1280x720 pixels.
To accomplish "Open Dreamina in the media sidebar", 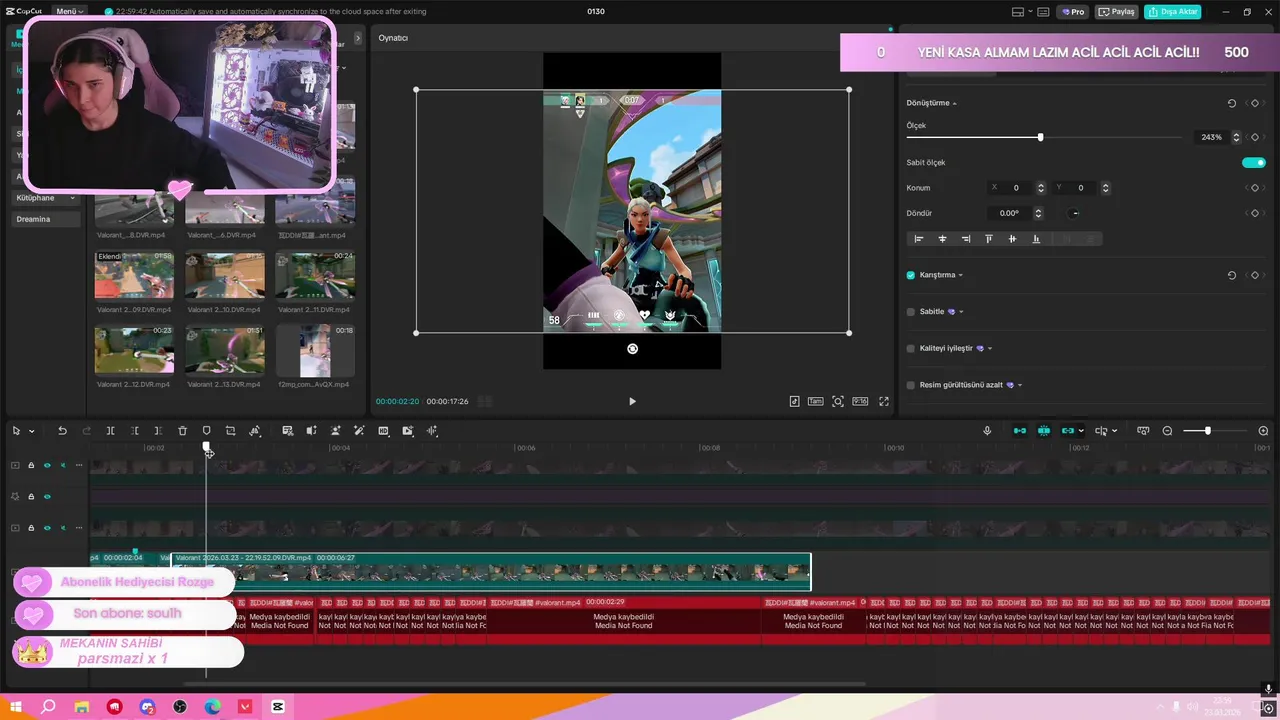I will coord(45,219).
